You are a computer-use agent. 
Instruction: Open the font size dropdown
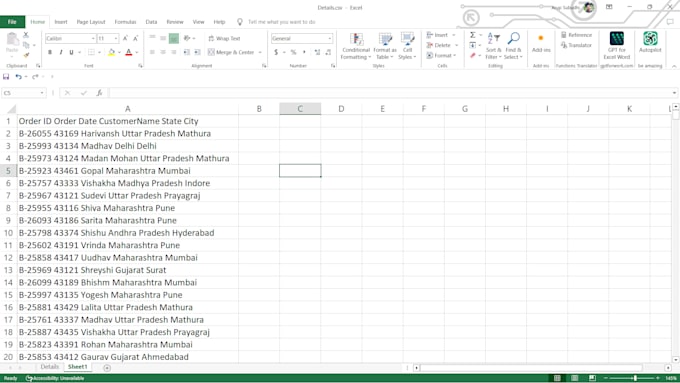(x=116, y=39)
